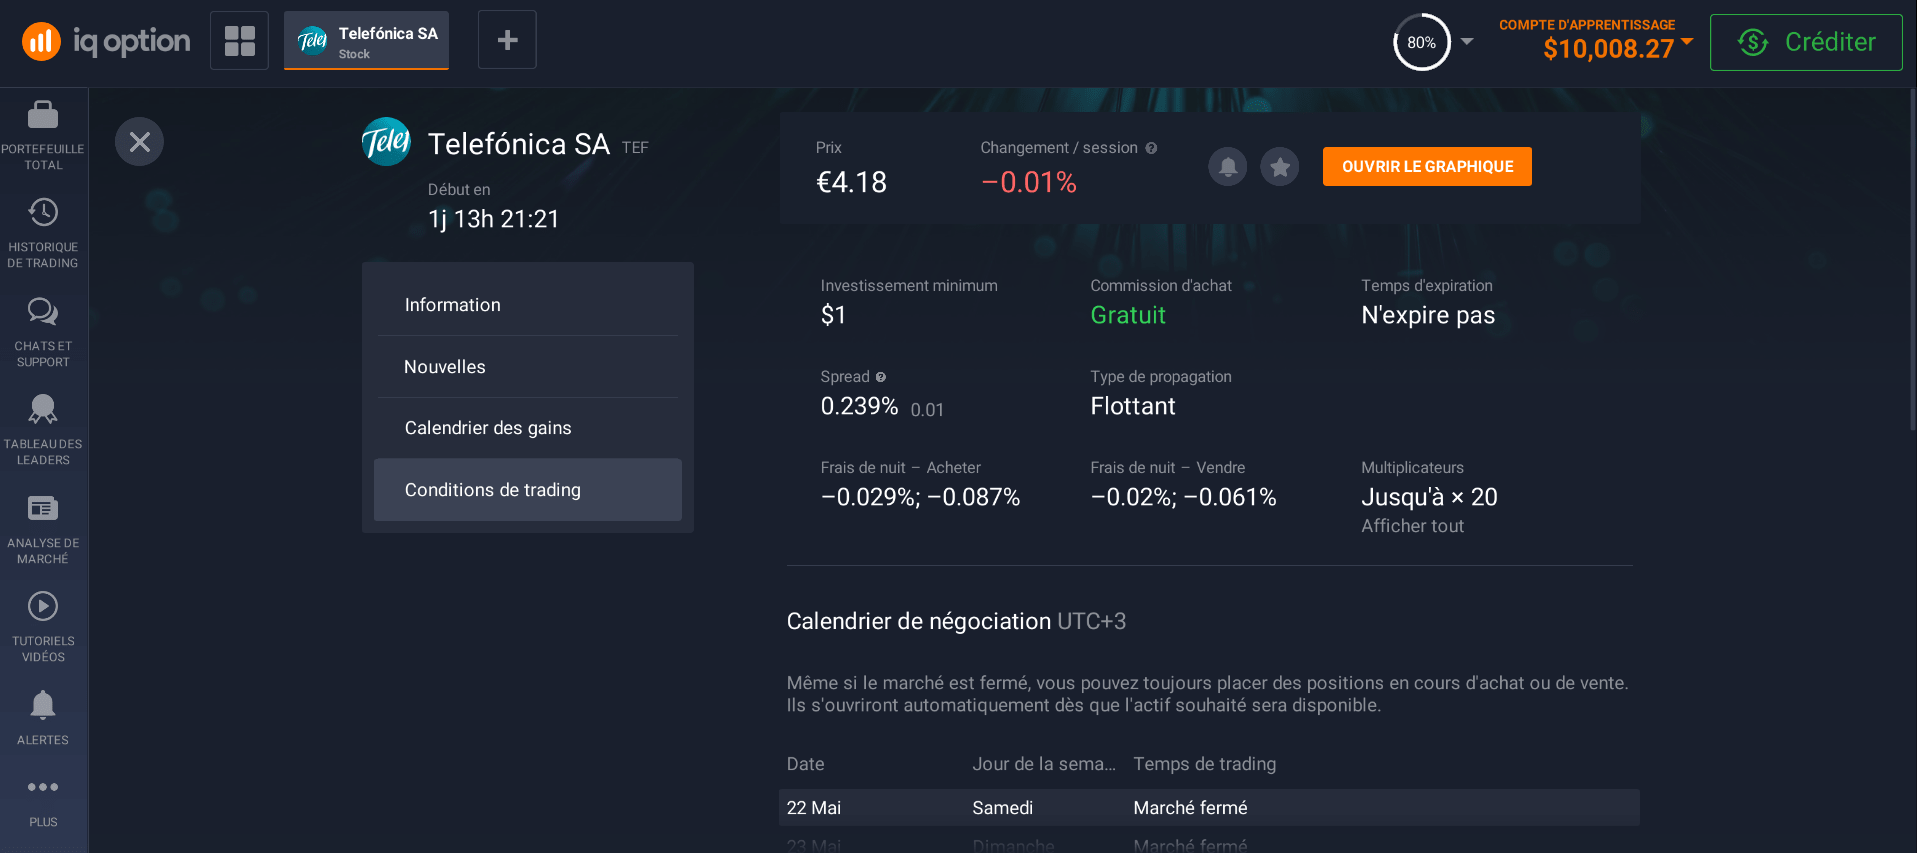This screenshot has width=1917, height=853.
Task: Expand multipliers with Afficher tout
Action: click(x=1412, y=526)
